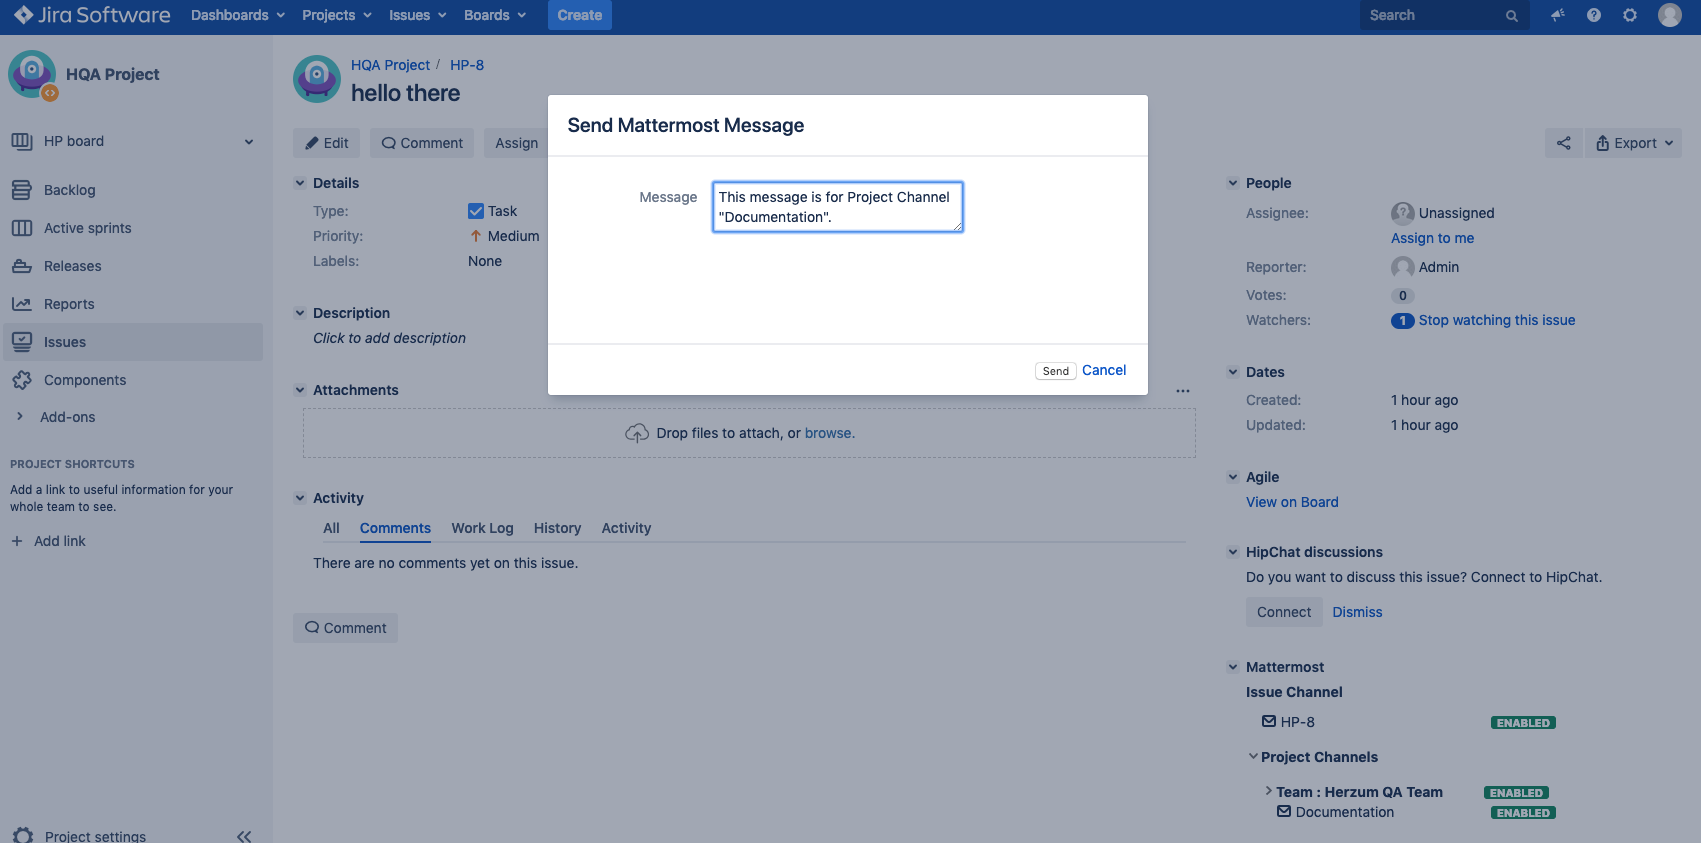Screen dimensions: 1701x843
Task: Open the Projects dropdown menu
Action: click(x=337, y=15)
